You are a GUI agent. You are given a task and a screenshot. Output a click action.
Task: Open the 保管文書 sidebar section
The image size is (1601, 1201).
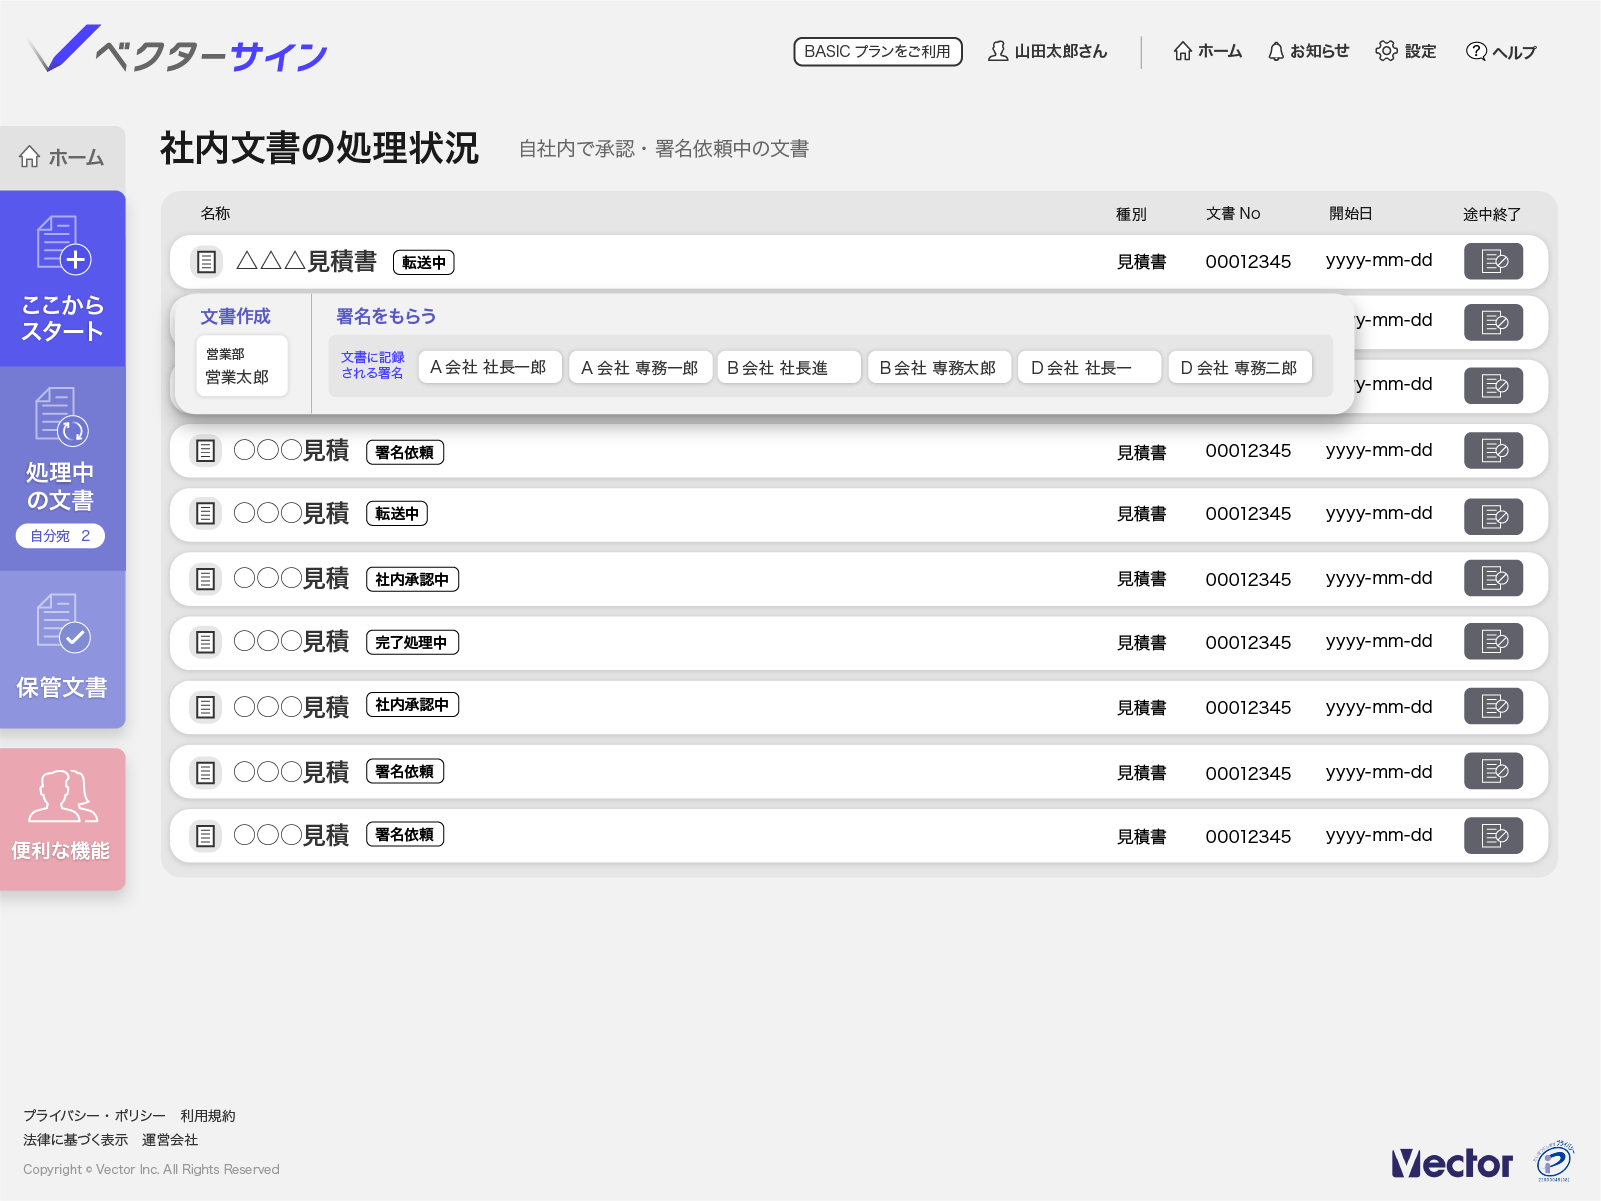pos(62,649)
